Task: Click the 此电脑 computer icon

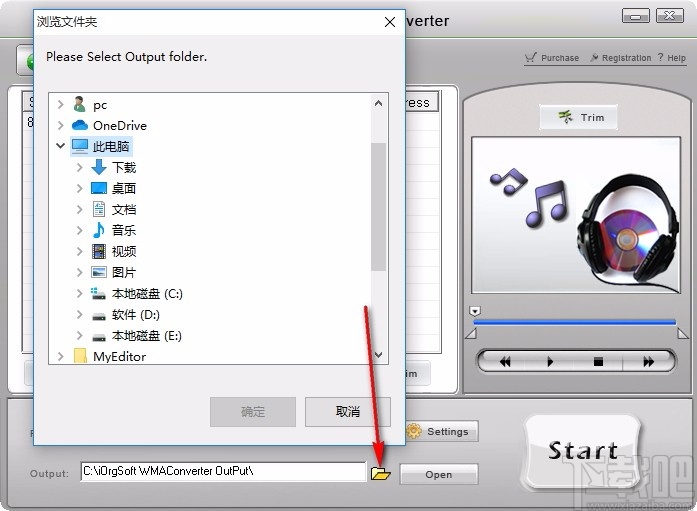Action: point(80,146)
